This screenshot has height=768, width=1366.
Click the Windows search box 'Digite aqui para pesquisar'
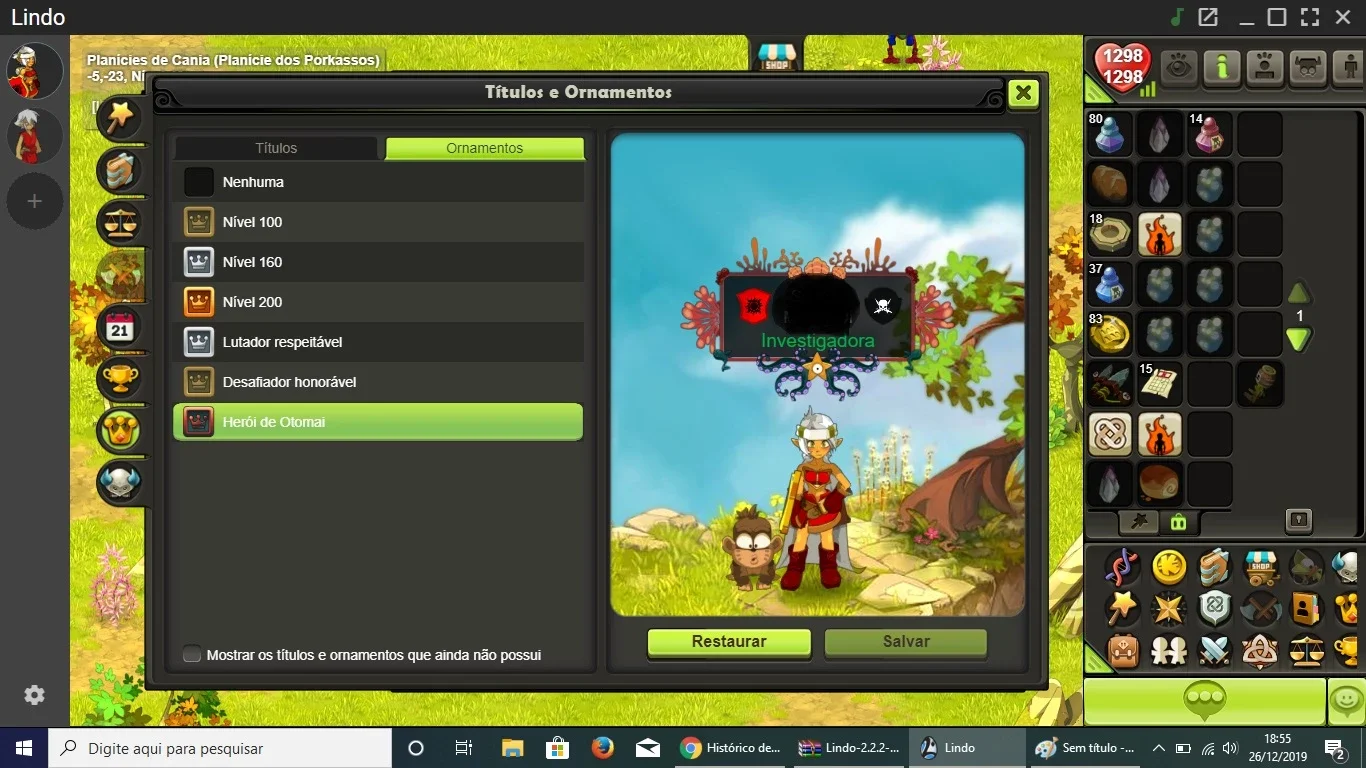220,748
